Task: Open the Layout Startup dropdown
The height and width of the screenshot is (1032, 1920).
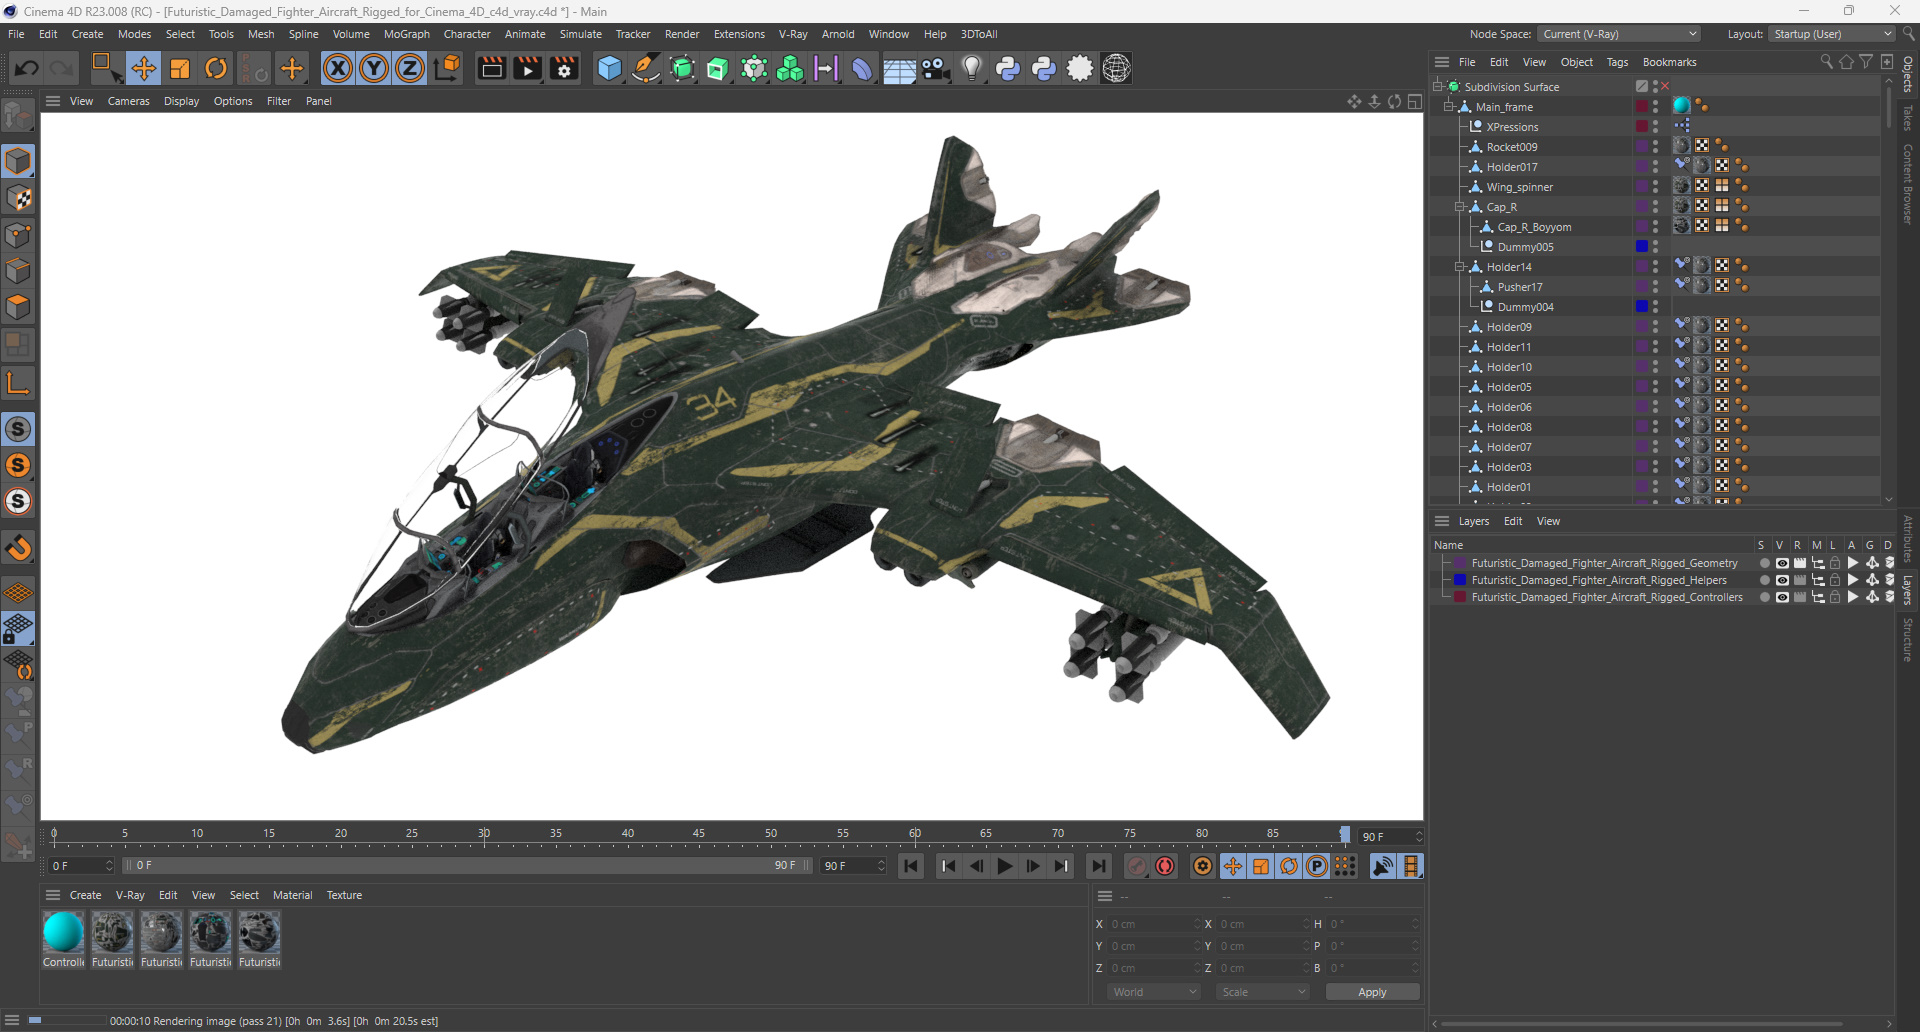Action: pos(1832,34)
